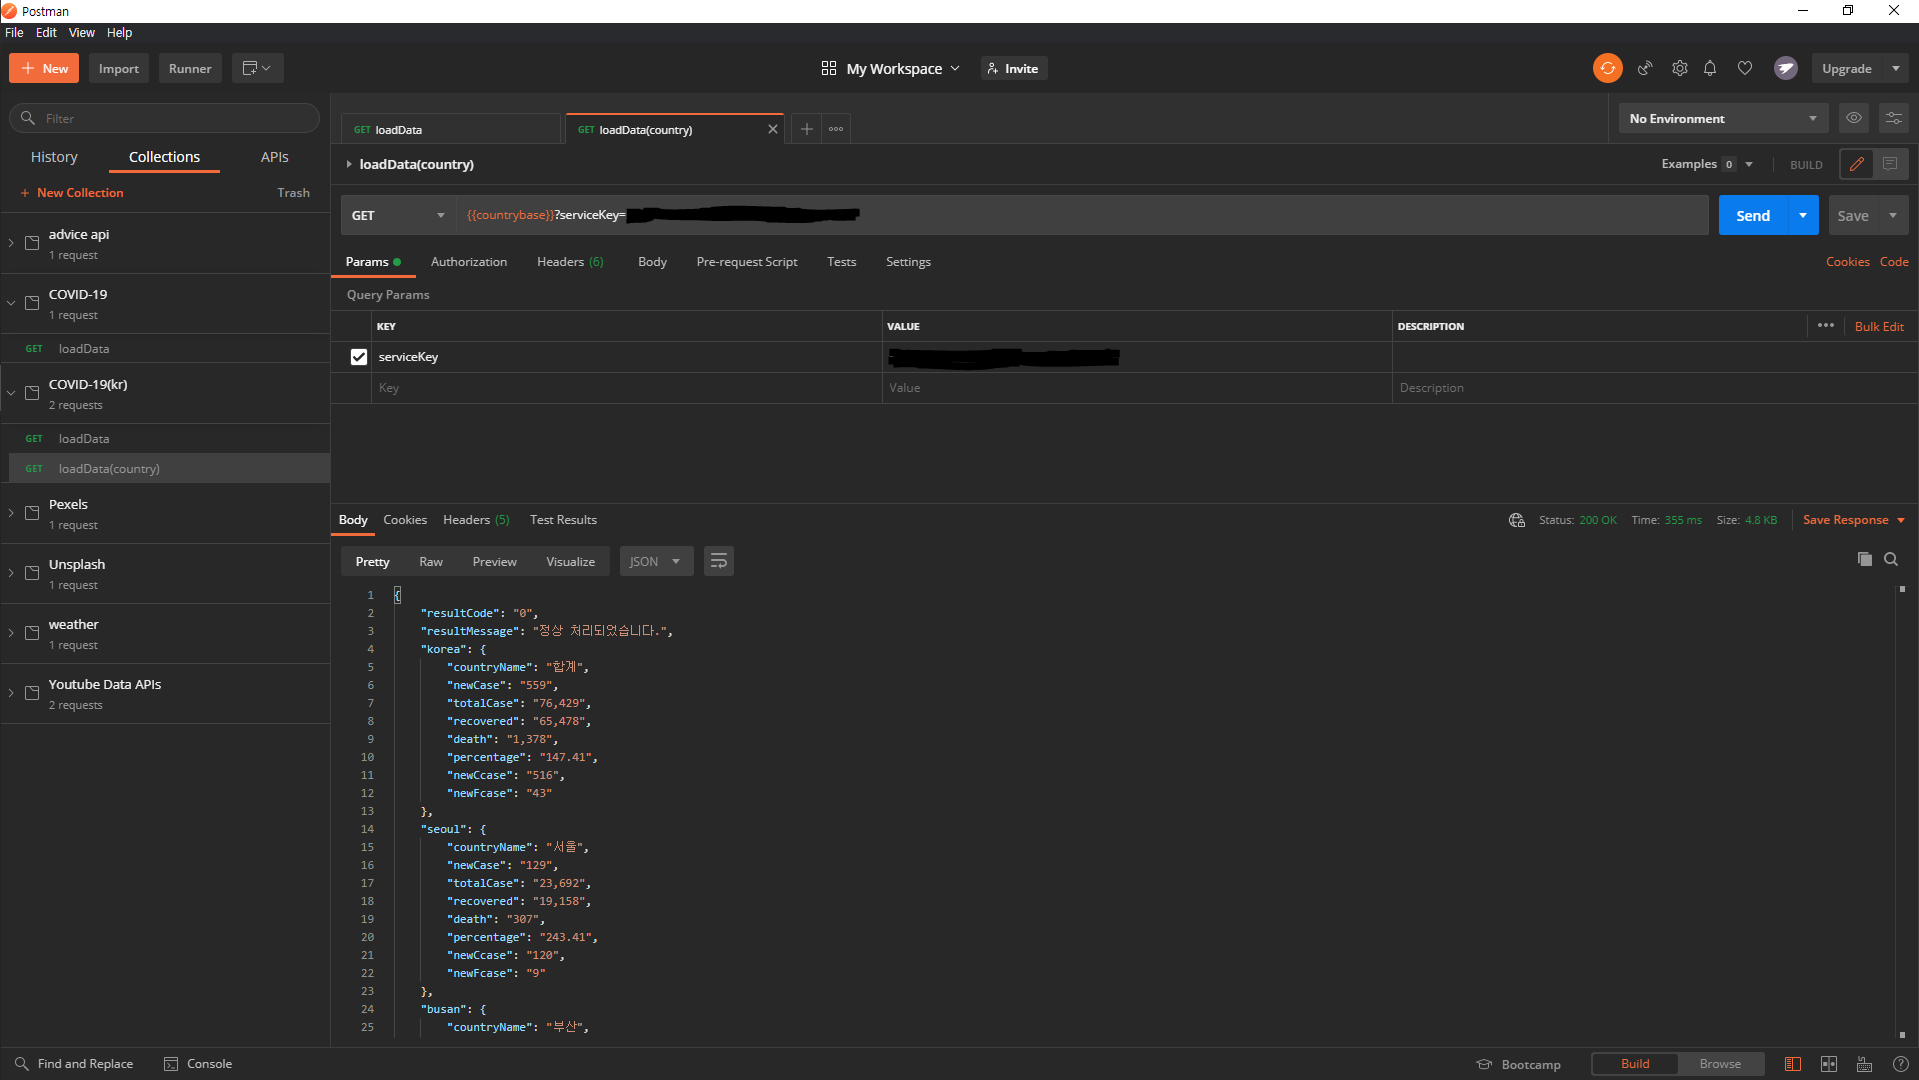The height and width of the screenshot is (1080, 1919).
Task: Open the GET method dropdown
Action: (x=398, y=215)
